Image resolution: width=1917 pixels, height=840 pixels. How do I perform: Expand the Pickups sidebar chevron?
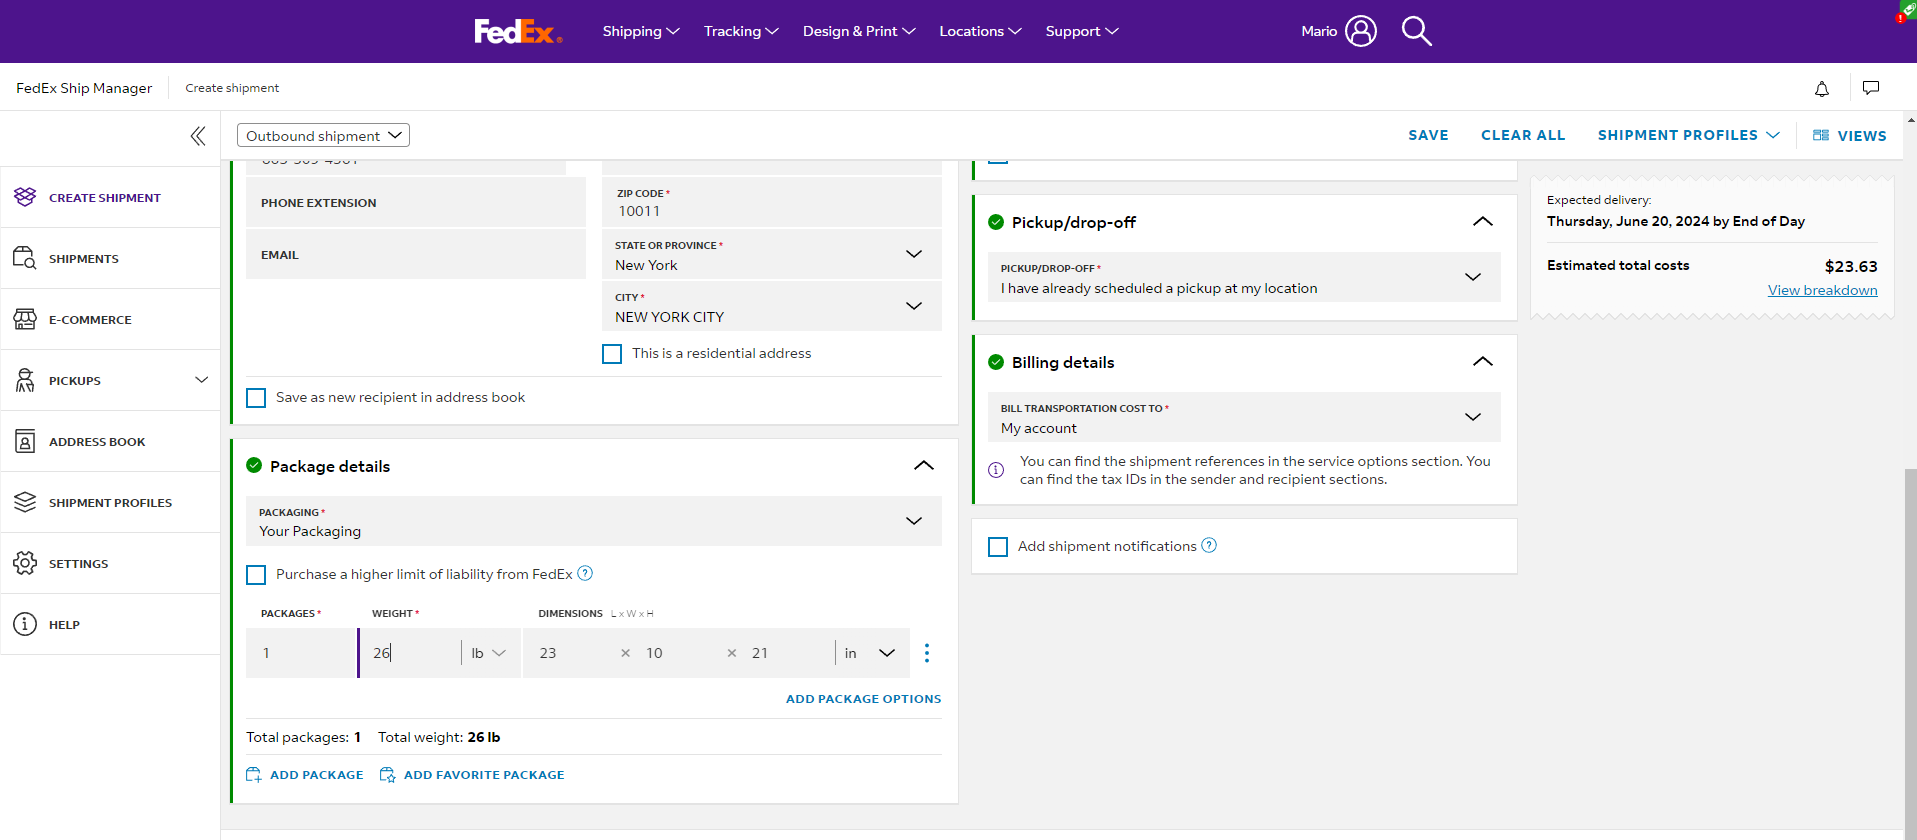pyautogui.click(x=202, y=380)
